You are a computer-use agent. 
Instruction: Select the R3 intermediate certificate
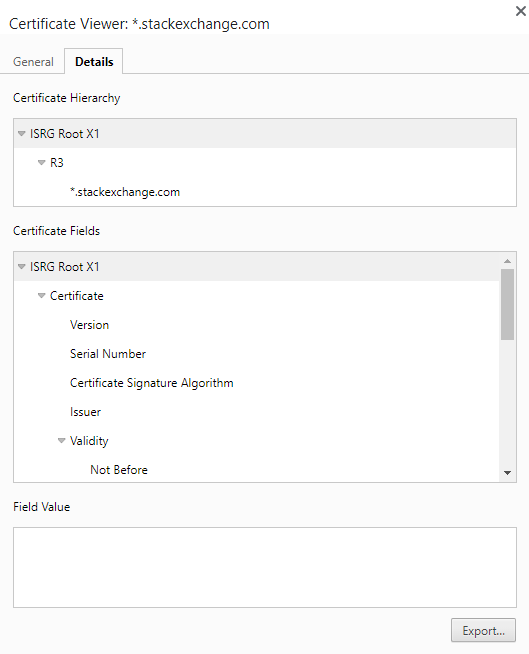(x=265, y=163)
